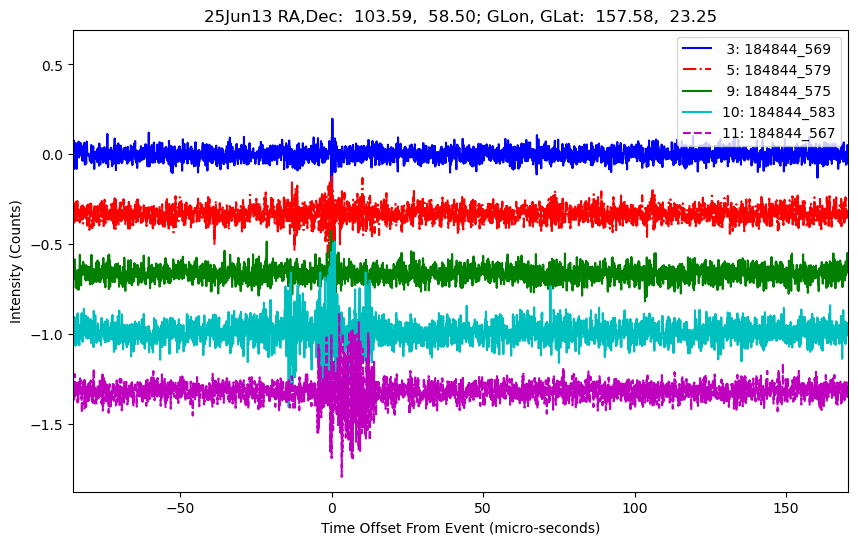Select legend label '11: 184844_567'
Screen dimensions: 858x545
coord(776,132)
